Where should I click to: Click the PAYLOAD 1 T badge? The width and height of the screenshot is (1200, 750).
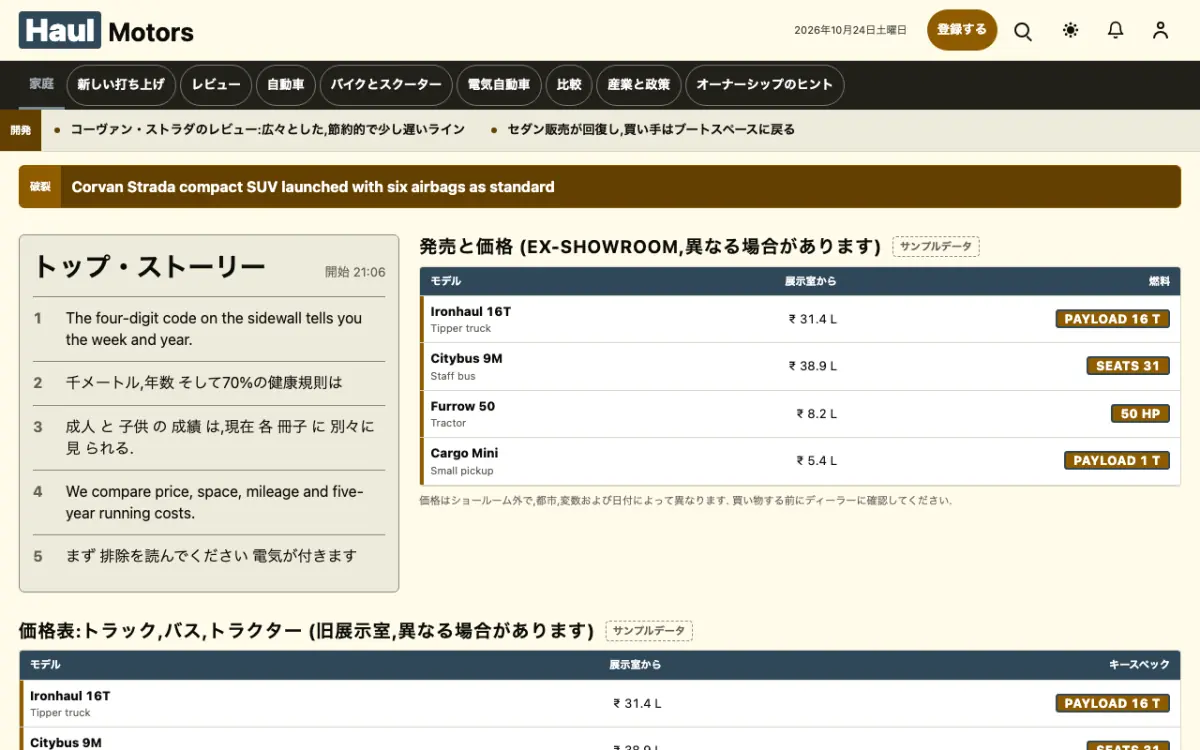(1117, 461)
